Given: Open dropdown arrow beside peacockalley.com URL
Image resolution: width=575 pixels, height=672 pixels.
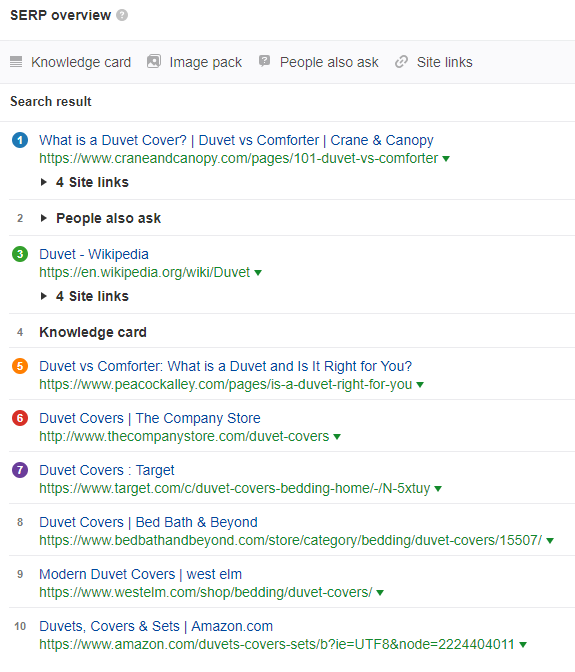Looking at the screenshot, I should tap(420, 385).
